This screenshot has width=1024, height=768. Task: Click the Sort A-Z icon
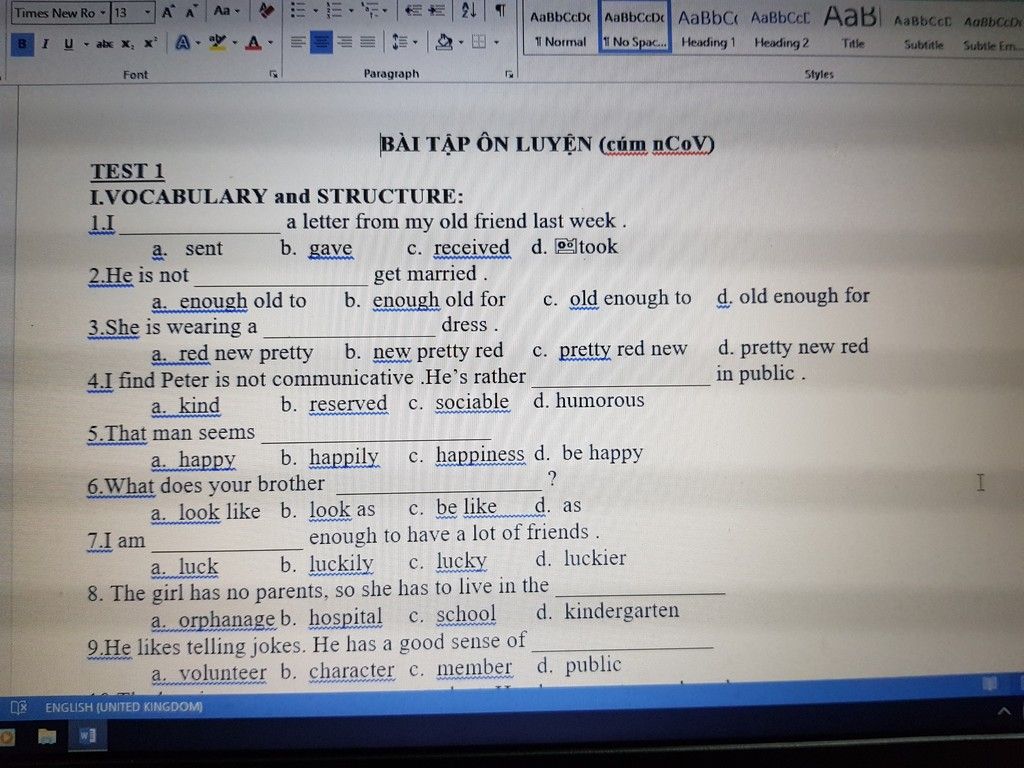pyautogui.click(x=469, y=10)
